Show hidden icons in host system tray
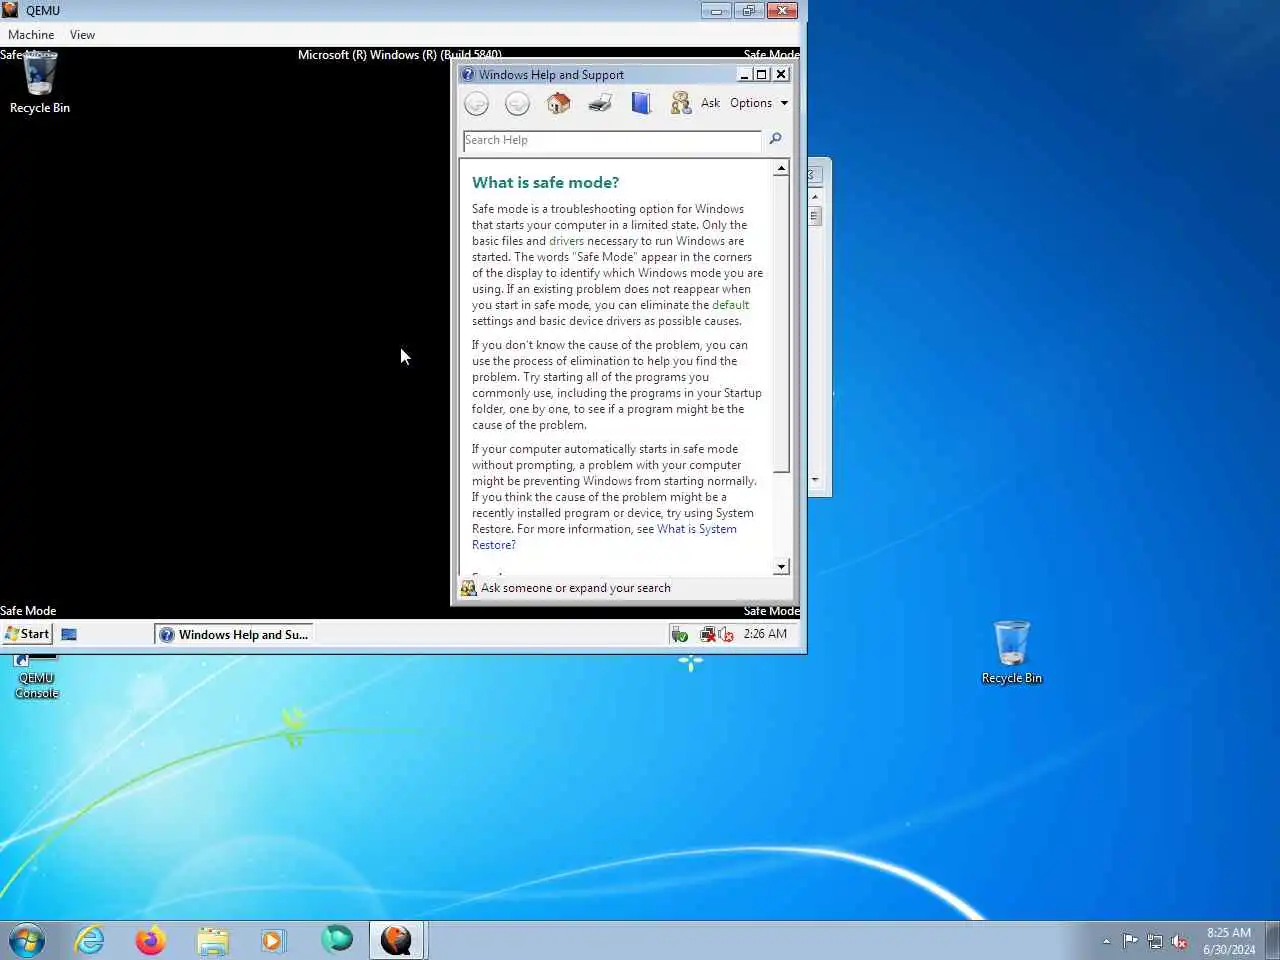 coord(1106,941)
